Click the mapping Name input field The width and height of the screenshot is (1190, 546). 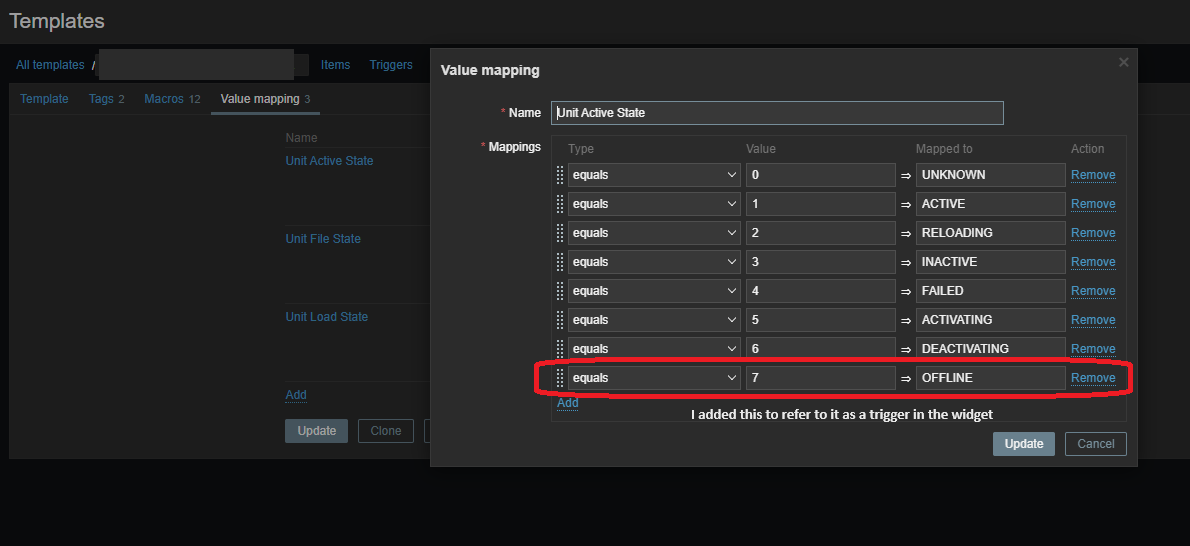pyautogui.click(x=776, y=113)
